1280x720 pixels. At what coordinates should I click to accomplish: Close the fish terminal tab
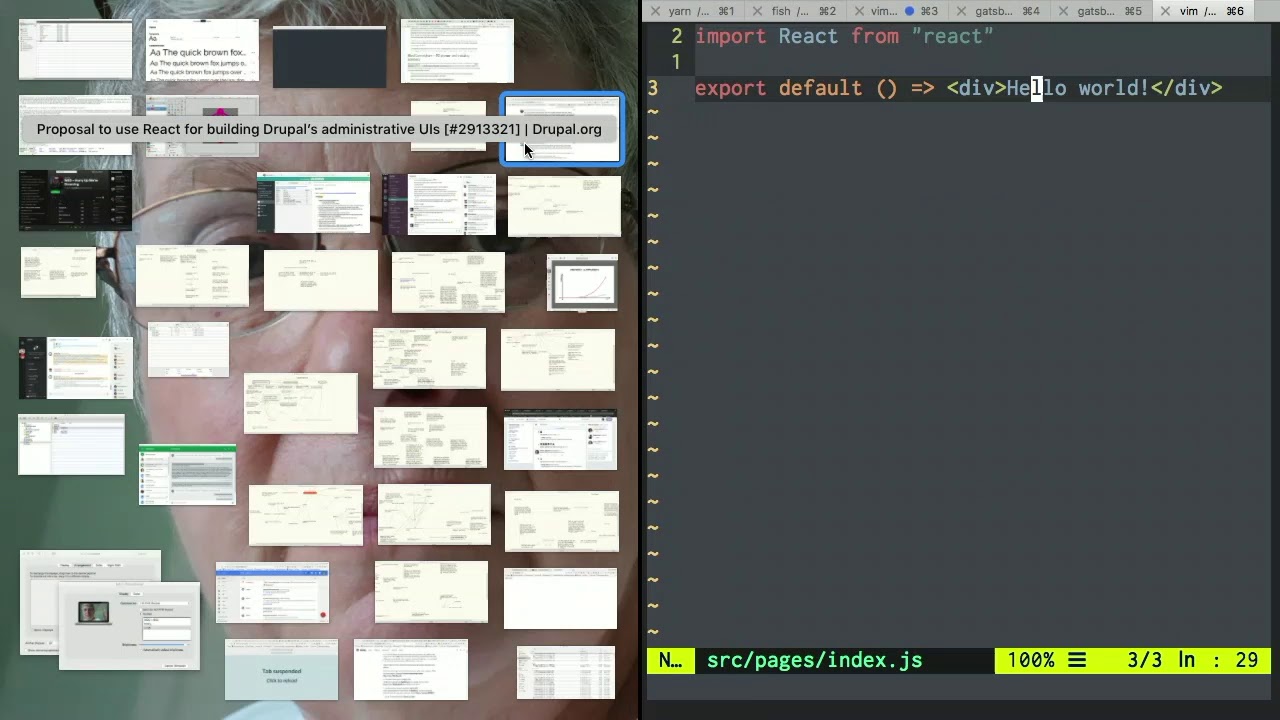(x=757, y=11)
